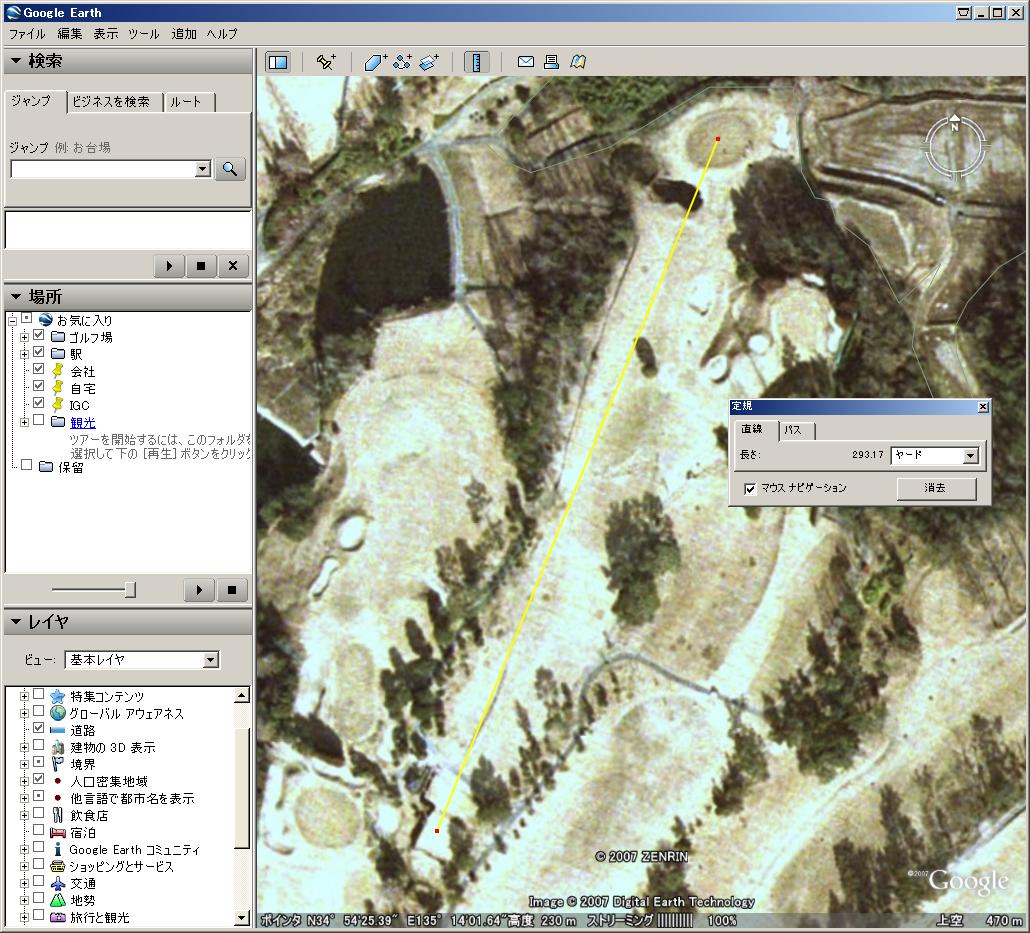
Task: Switch to the パス tab in ruler
Action: click(x=796, y=430)
